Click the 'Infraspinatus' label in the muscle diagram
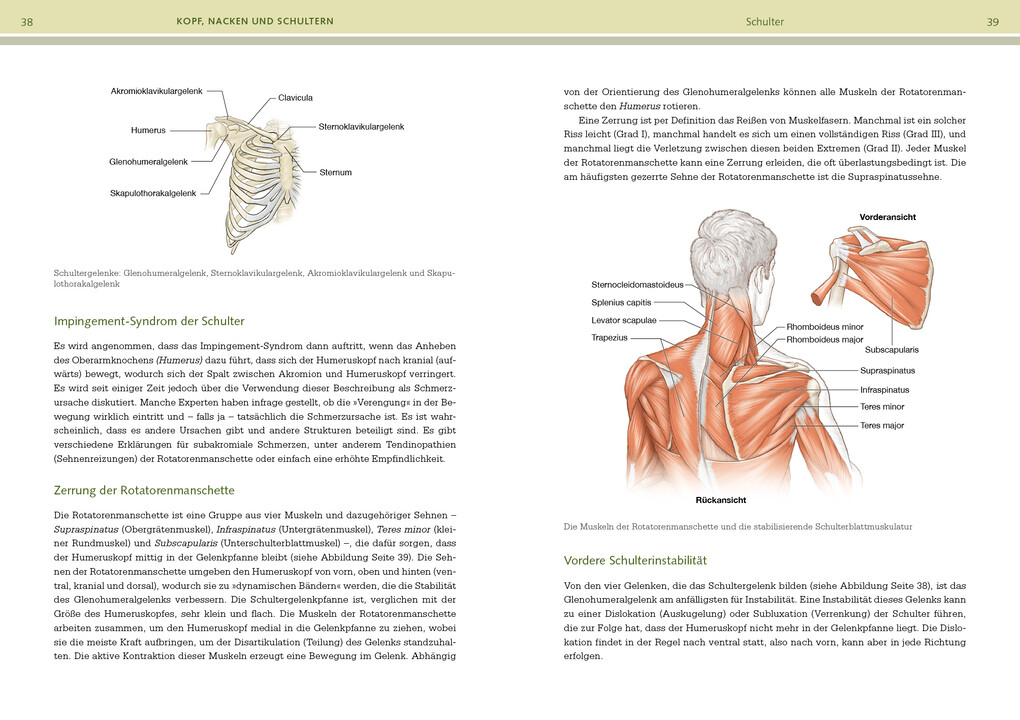1020x720 pixels. (885, 390)
